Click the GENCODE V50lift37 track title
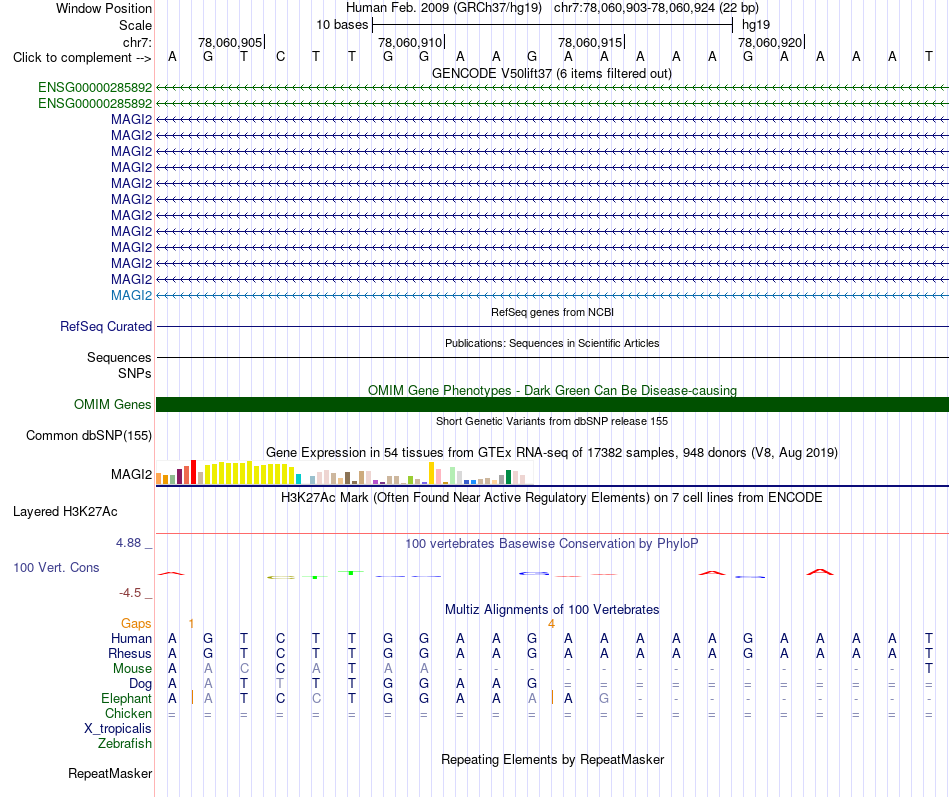 tap(552, 73)
